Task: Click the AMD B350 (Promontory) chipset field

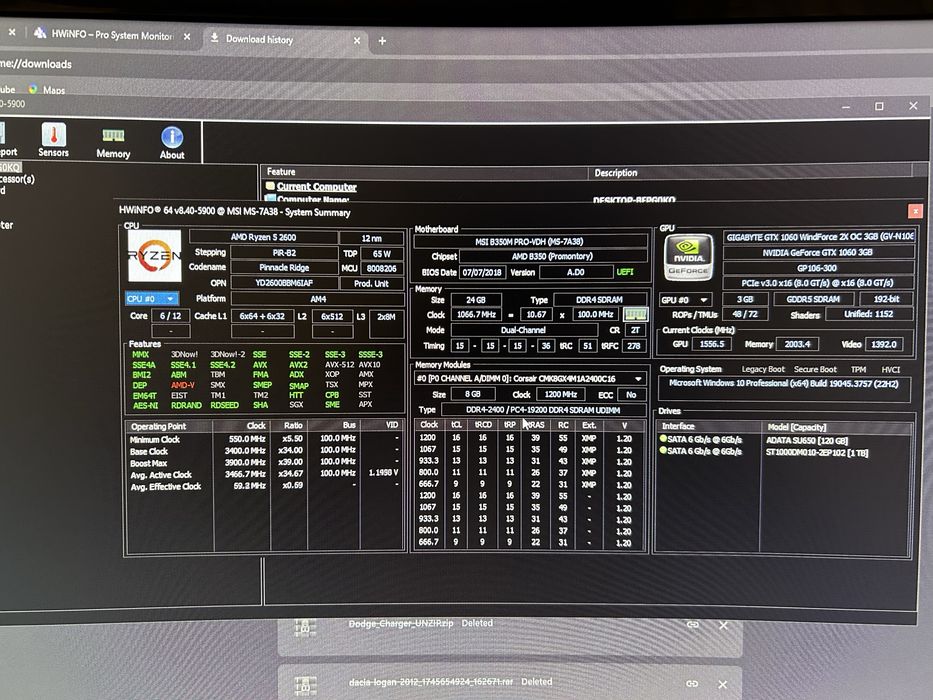Action: pos(552,256)
